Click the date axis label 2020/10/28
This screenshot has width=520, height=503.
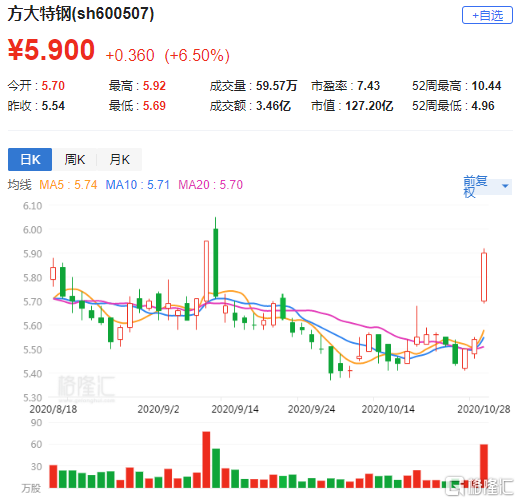(x=484, y=409)
